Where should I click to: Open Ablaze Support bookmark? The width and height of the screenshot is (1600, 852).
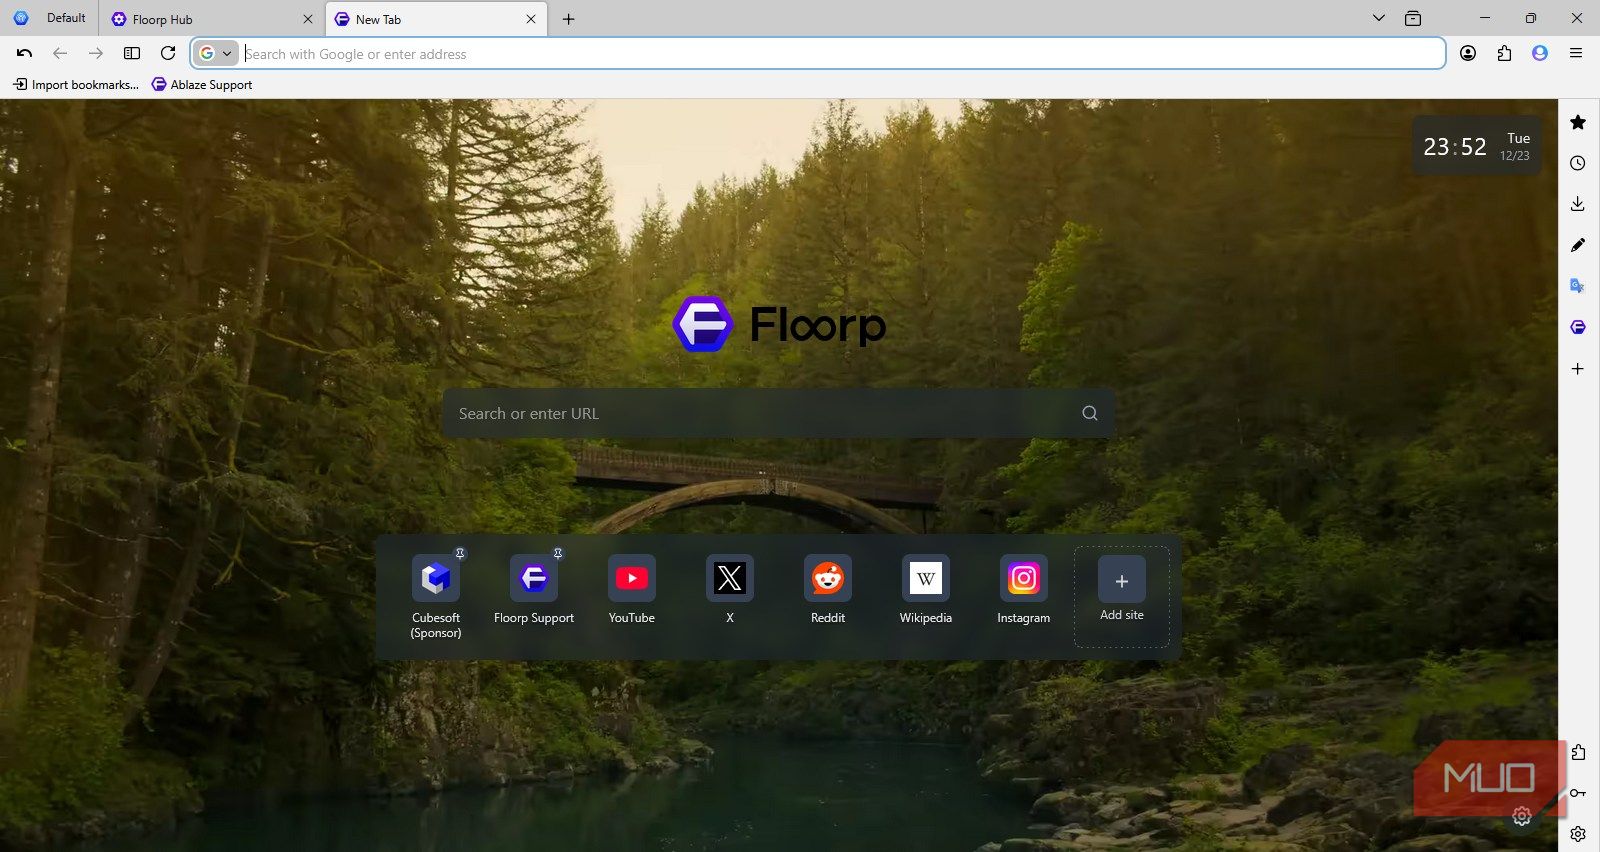coord(202,85)
